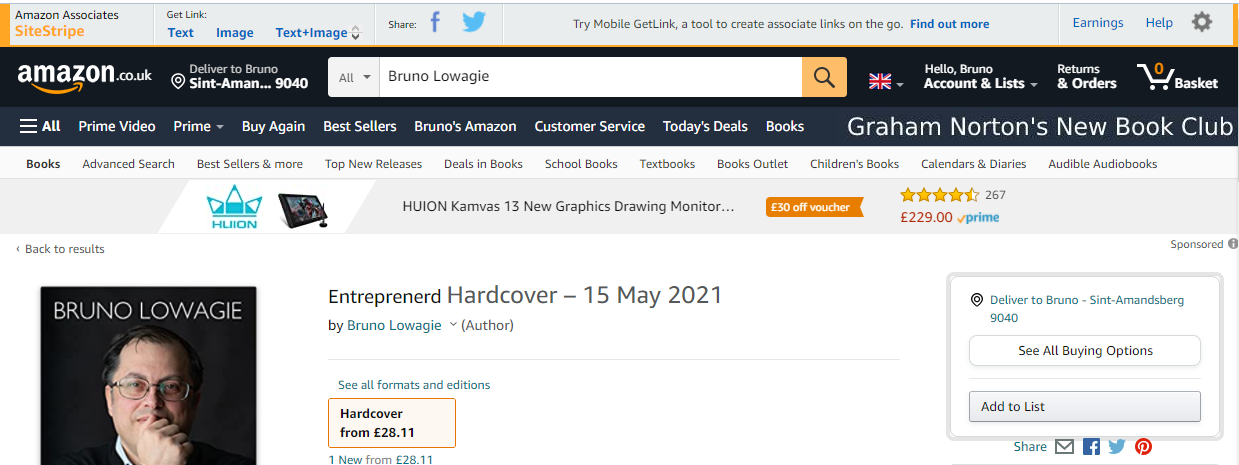Image resolution: width=1239 pixels, height=465 pixels.
Task: Click the ad's star rating
Action: (x=940, y=195)
